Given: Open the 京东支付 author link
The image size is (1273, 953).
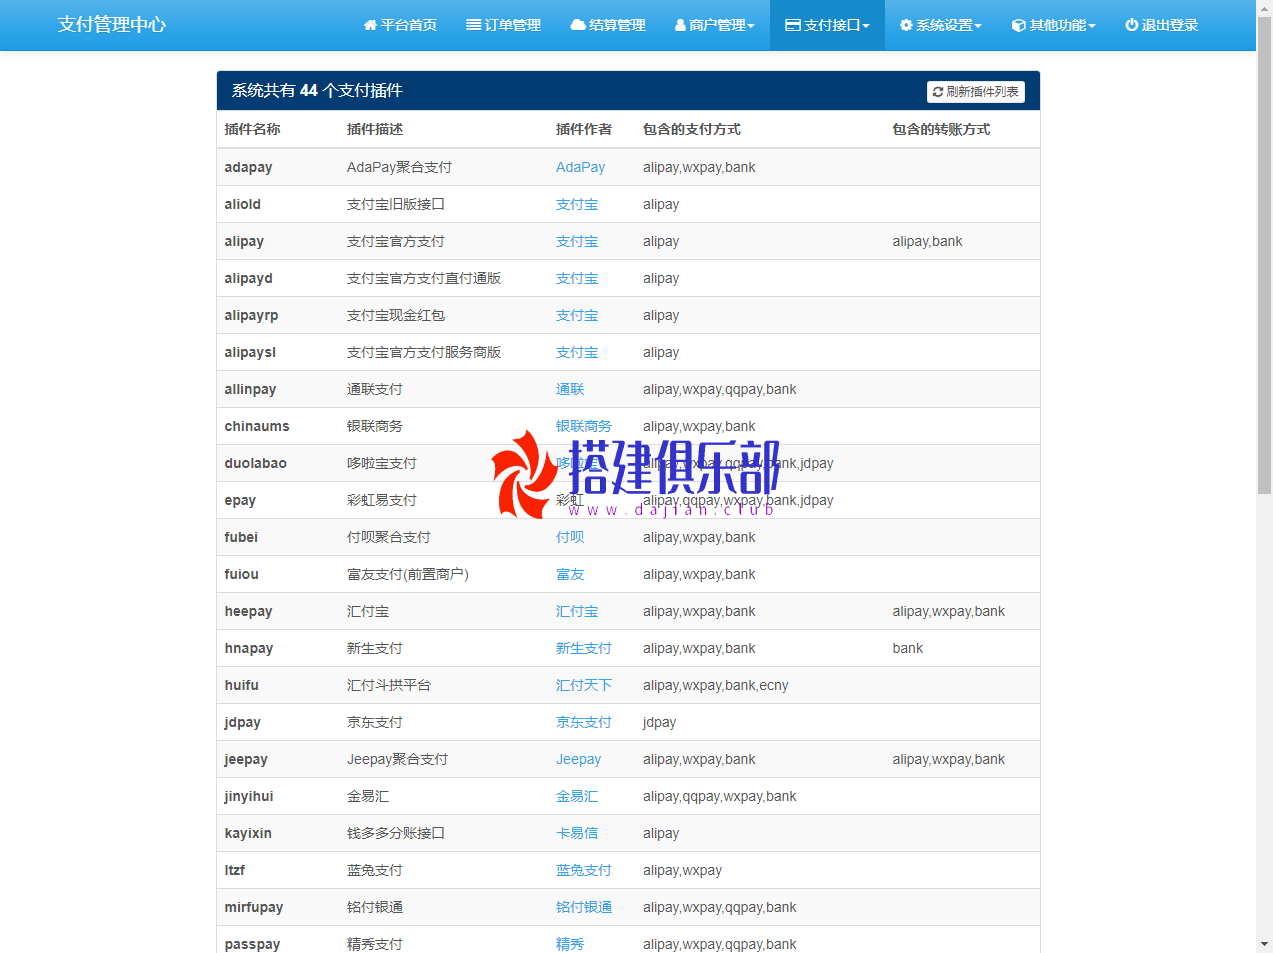Looking at the screenshot, I should 584,722.
